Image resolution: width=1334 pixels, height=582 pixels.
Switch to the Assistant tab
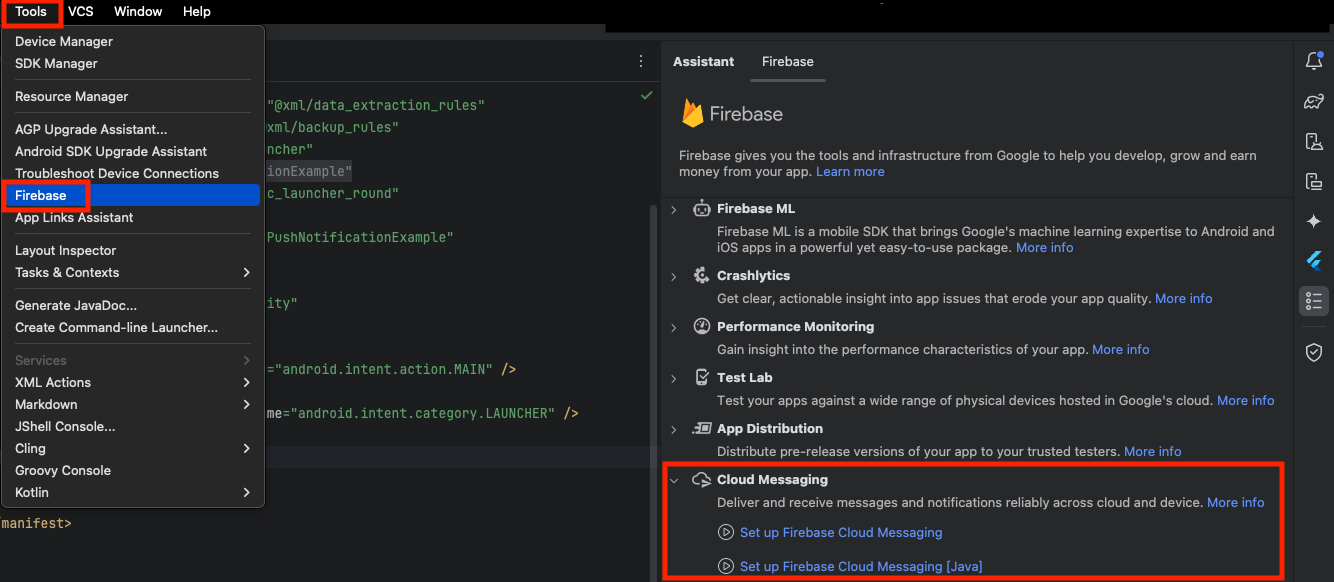coord(703,62)
